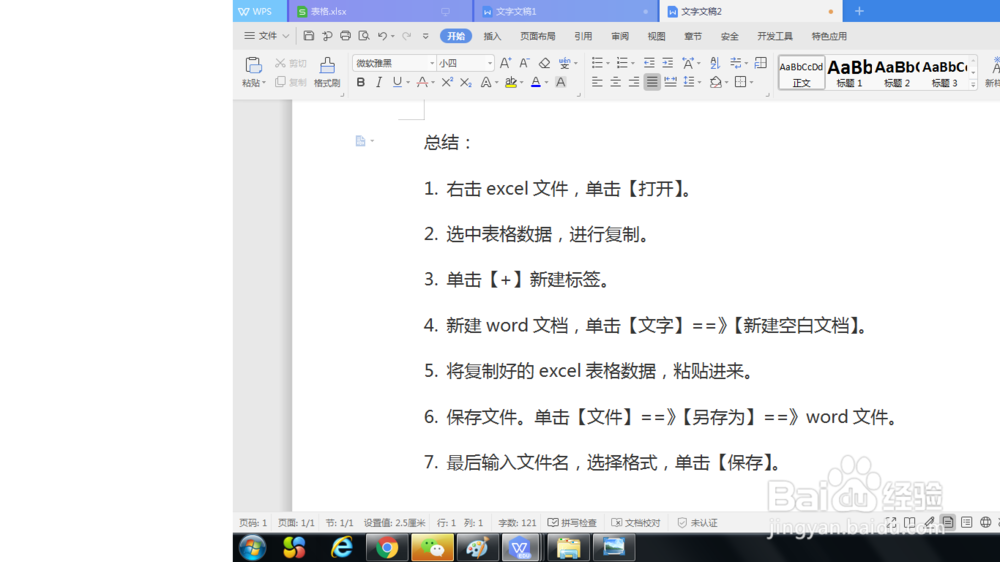
Task: Click the Print icon in quick access toolbar
Action: 345,36
